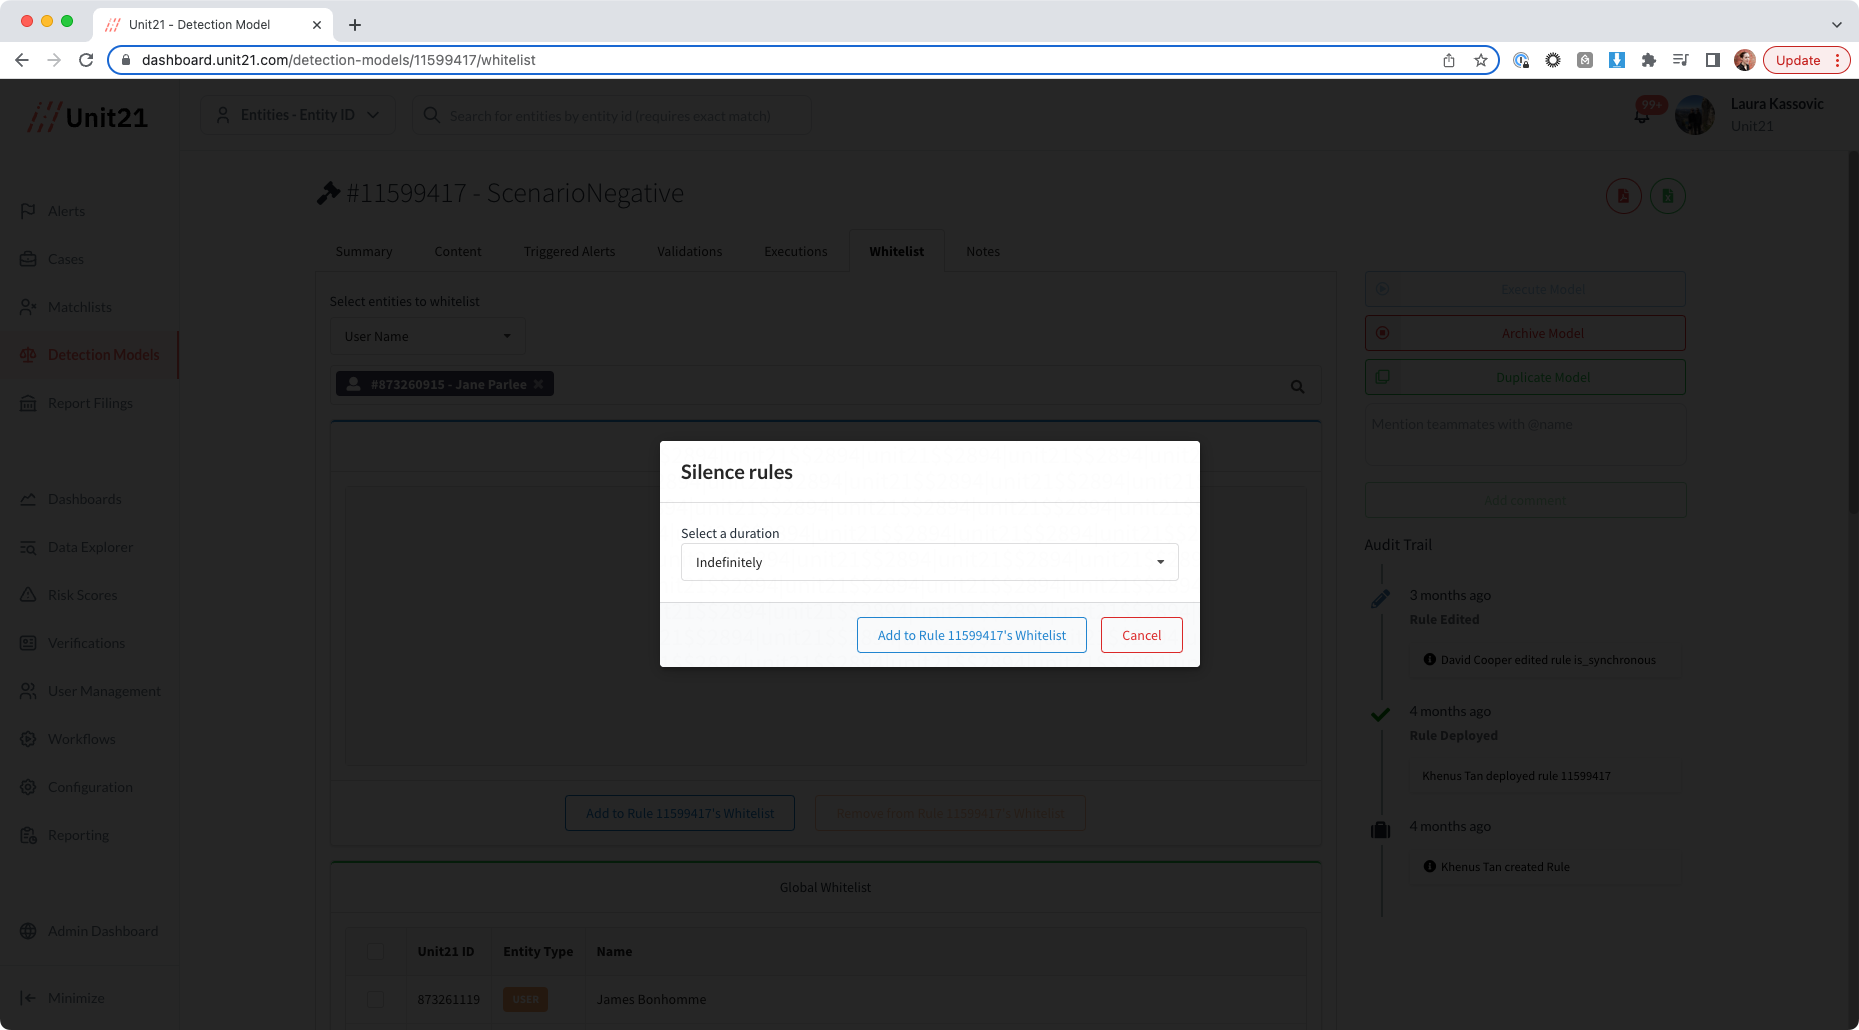Open the Notes tab
Viewport: 1859px width, 1030px height.
pos(983,251)
